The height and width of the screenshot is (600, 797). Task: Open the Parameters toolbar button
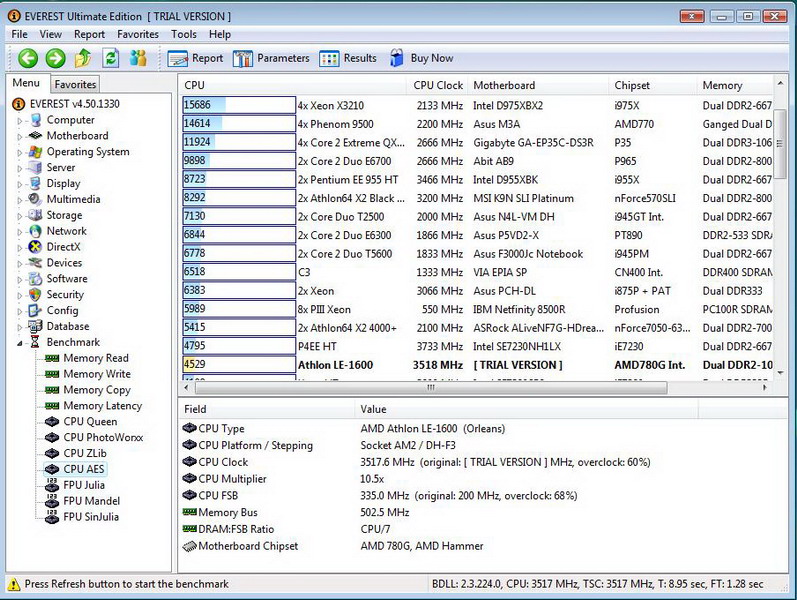pyautogui.click(x=272, y=59)
